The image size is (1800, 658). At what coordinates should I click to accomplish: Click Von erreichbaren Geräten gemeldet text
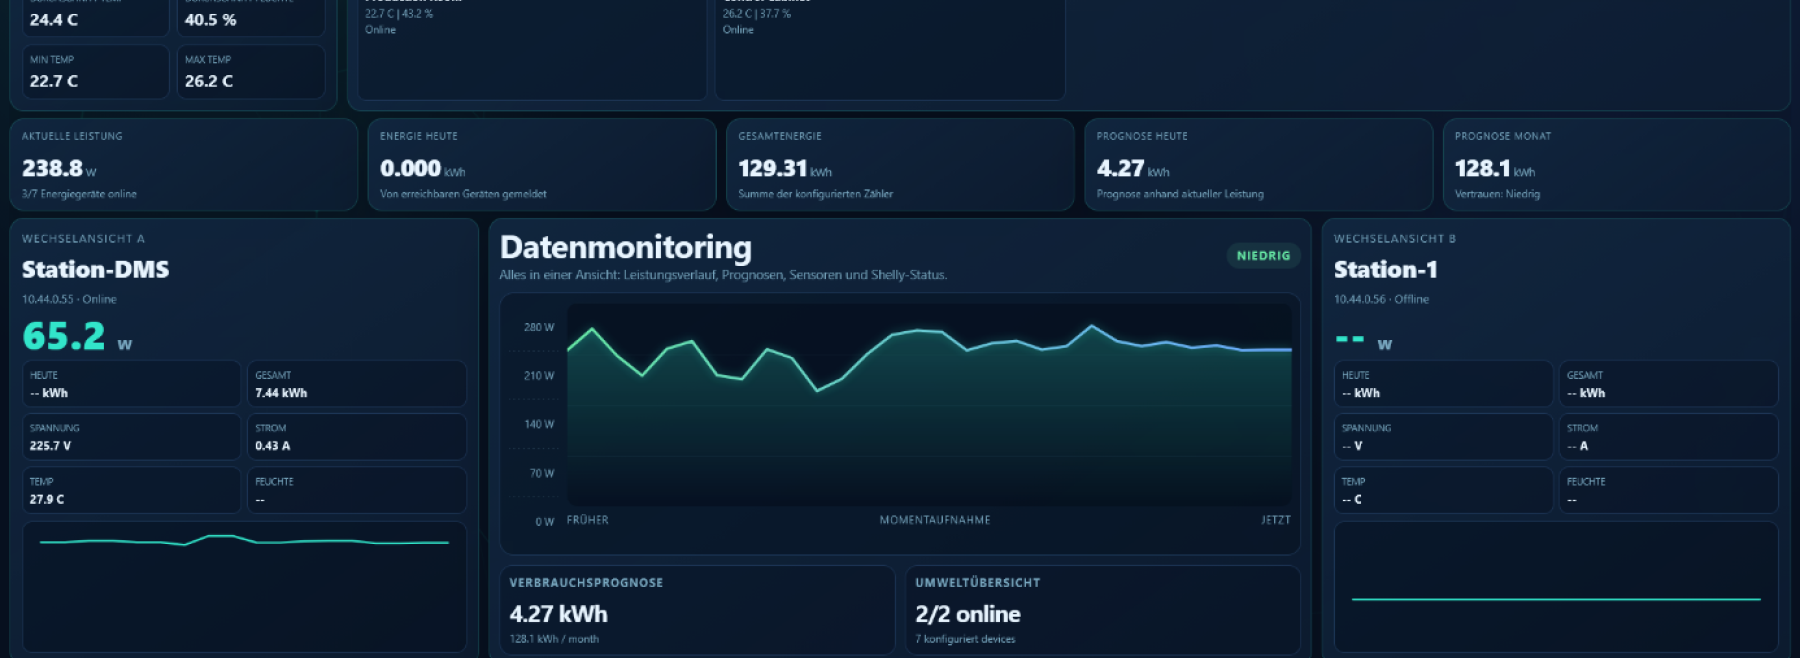(x=463, y=194)
